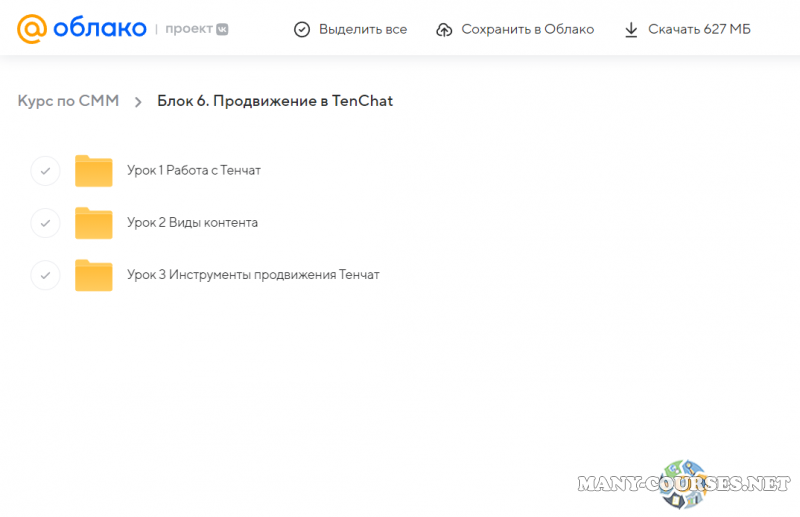Click current breadcrumb Блок 6. Продвижение в TenChat
This screenshot has height=517, width=800.
(275, 101)
